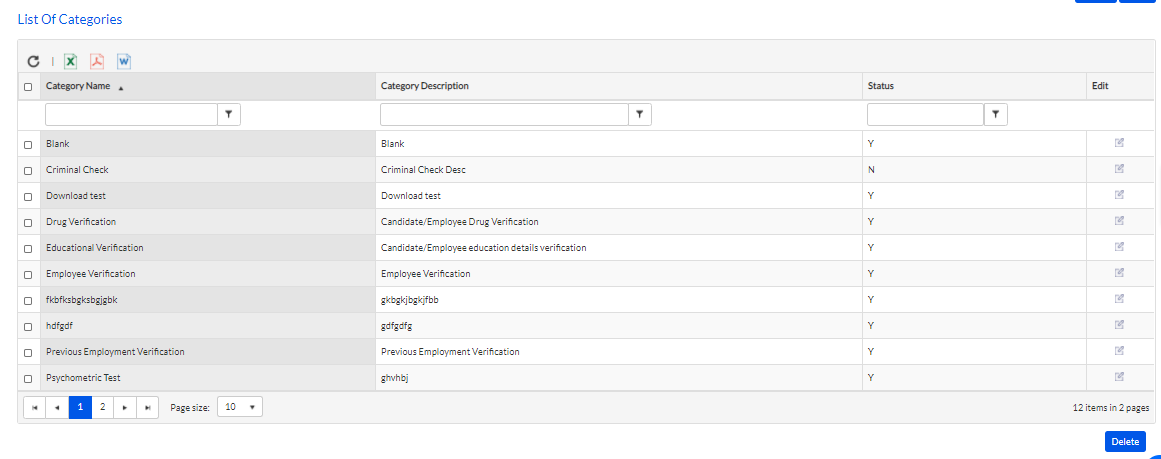Tick the Blank category checkbox

[28, 144]
